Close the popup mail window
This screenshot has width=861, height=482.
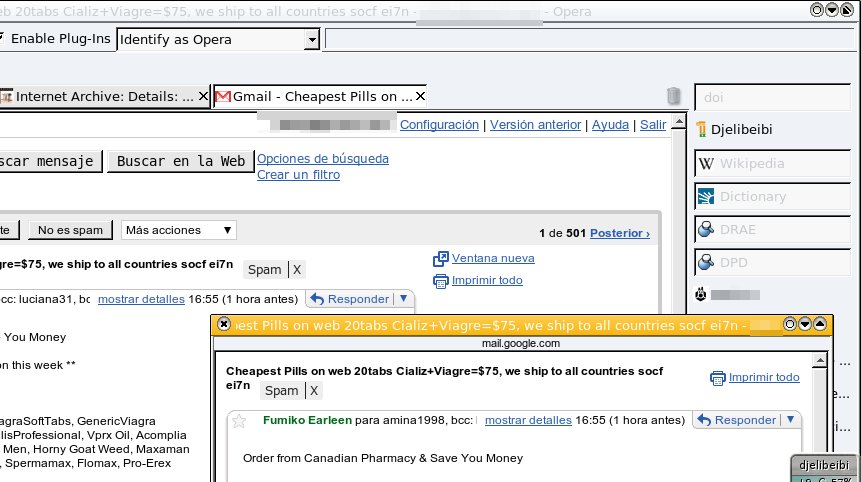pyautogui.click(x=223, y=324)
